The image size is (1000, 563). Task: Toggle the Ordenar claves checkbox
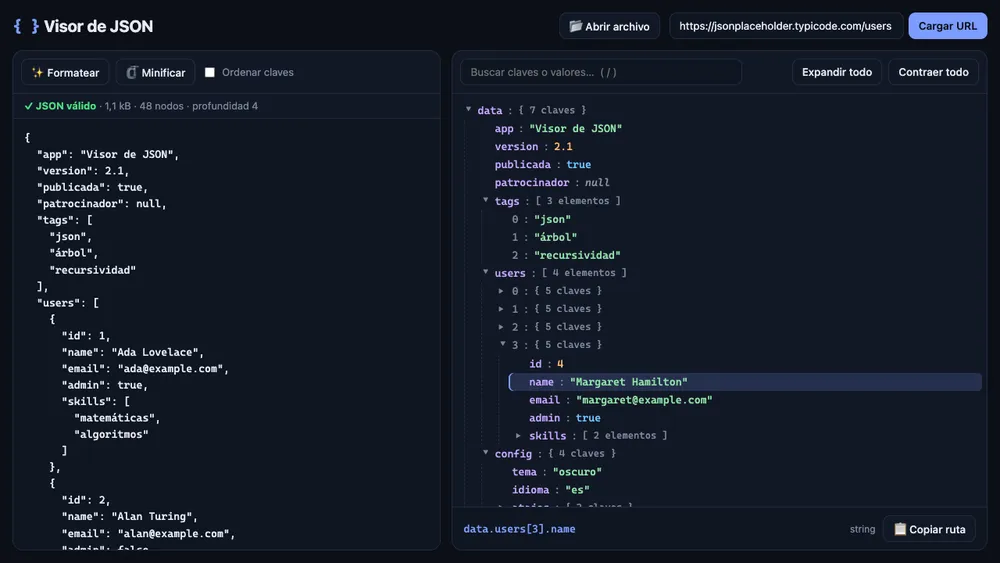[x=210, y=73]
